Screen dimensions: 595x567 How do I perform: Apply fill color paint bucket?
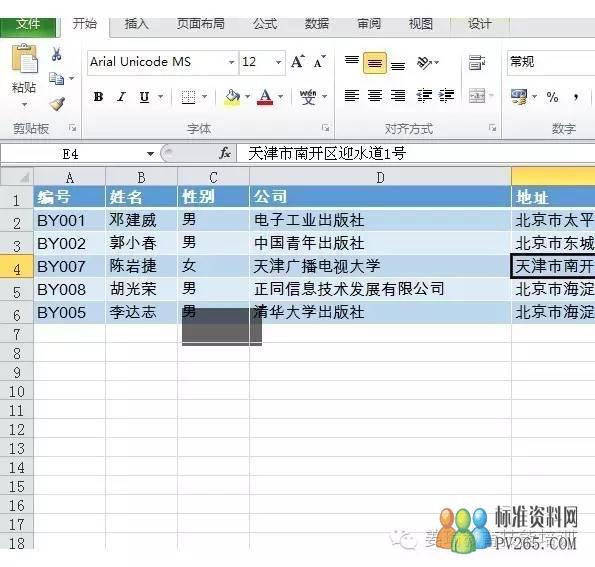232,97
